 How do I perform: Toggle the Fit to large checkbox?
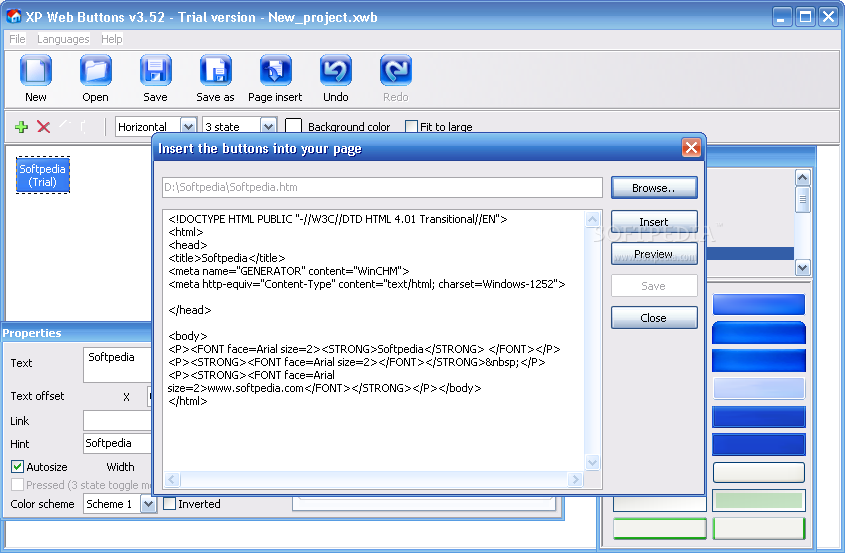pyautogui.click(x=411, y=127)
